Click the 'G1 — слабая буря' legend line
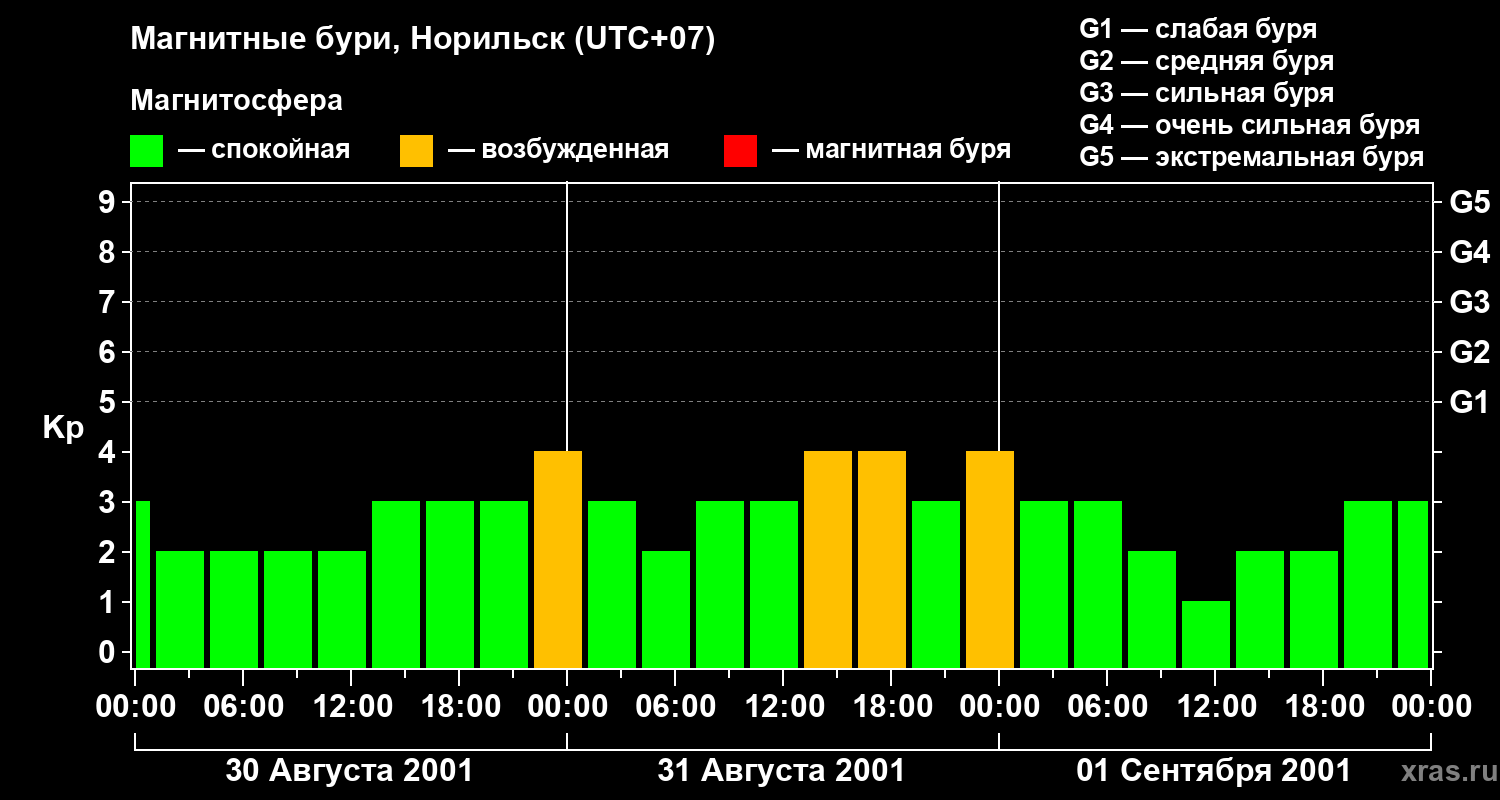 (1198, 29)
